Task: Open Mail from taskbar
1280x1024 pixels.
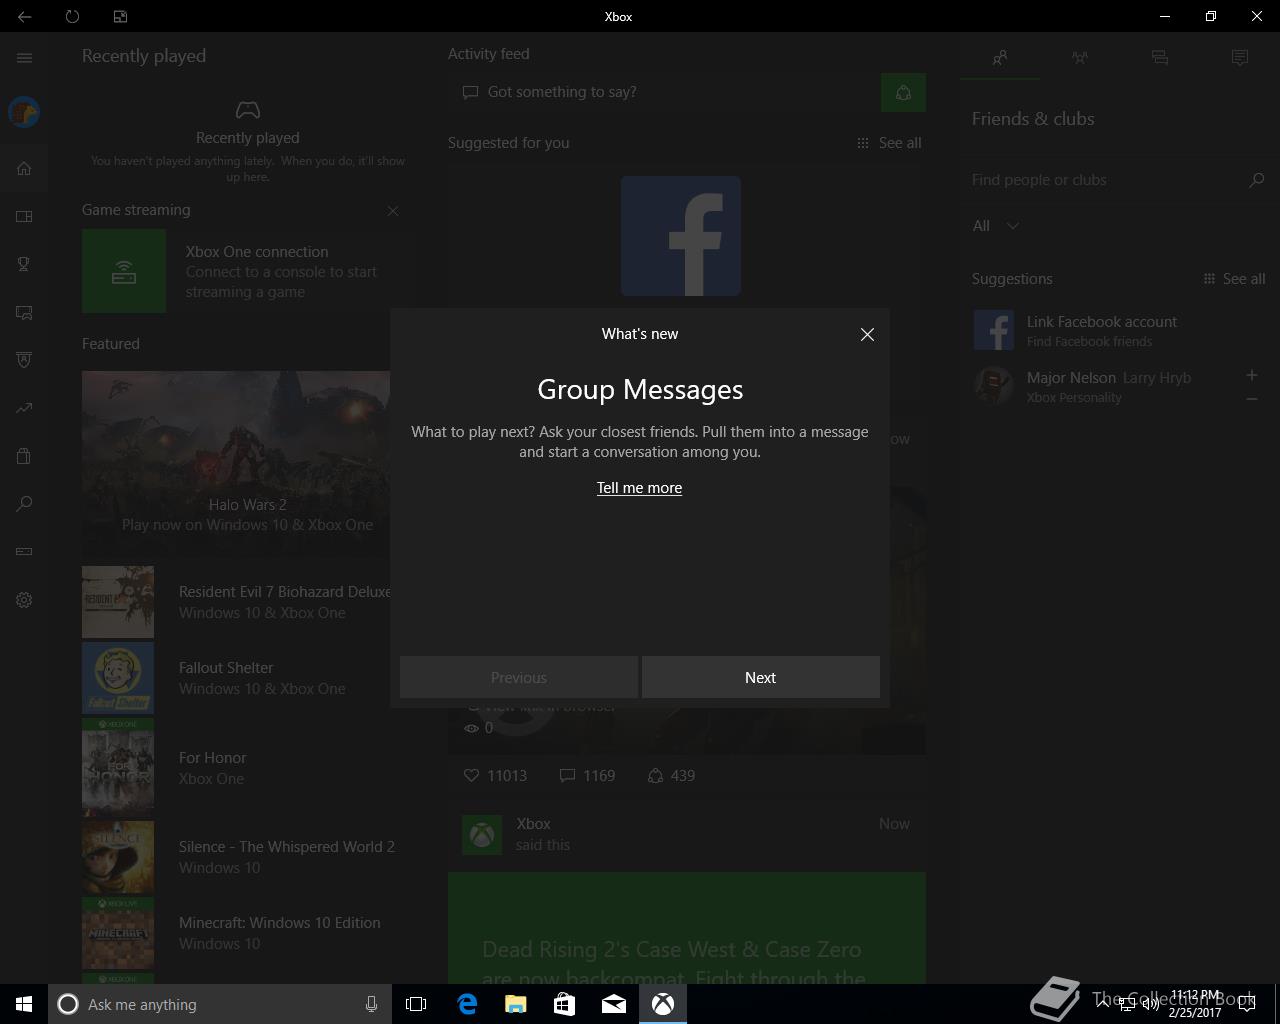Action: [614, 1004]
